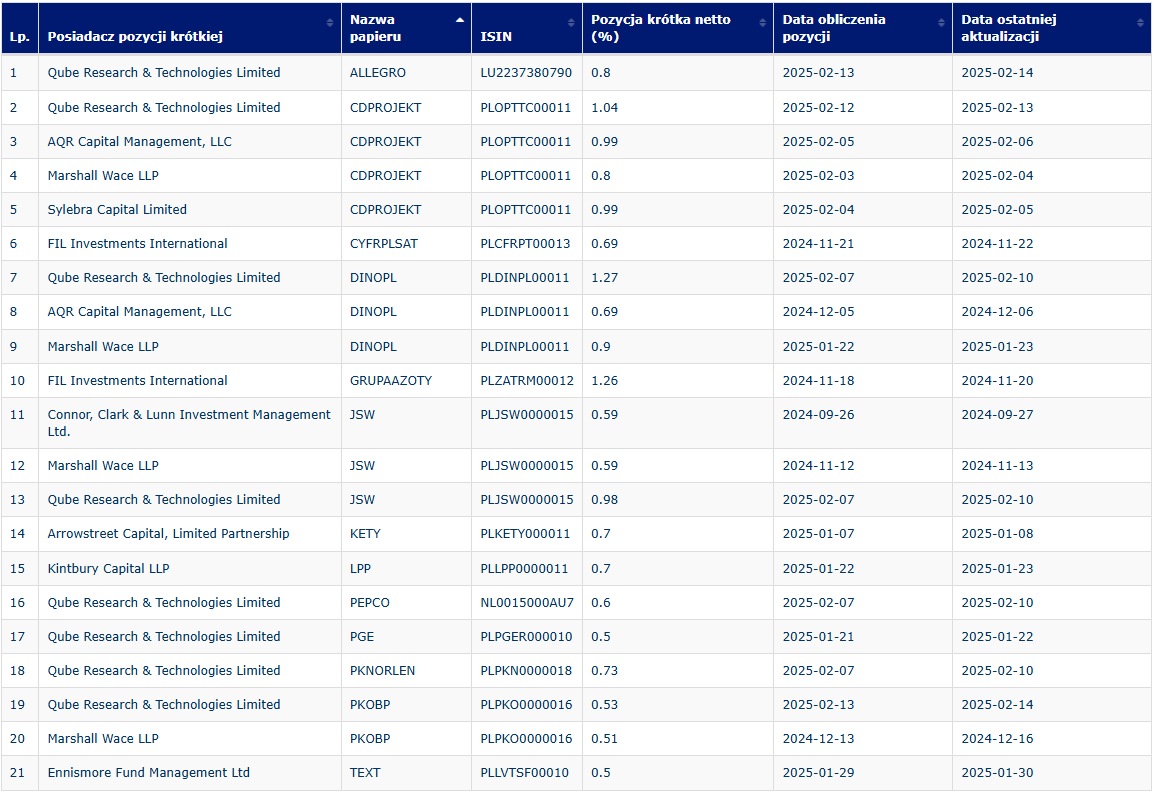Viewport: 1156px width, 793px height.
Task: Select the PEPCO ISIN NL0015000AU7 cell
Action: pos(526,603)
